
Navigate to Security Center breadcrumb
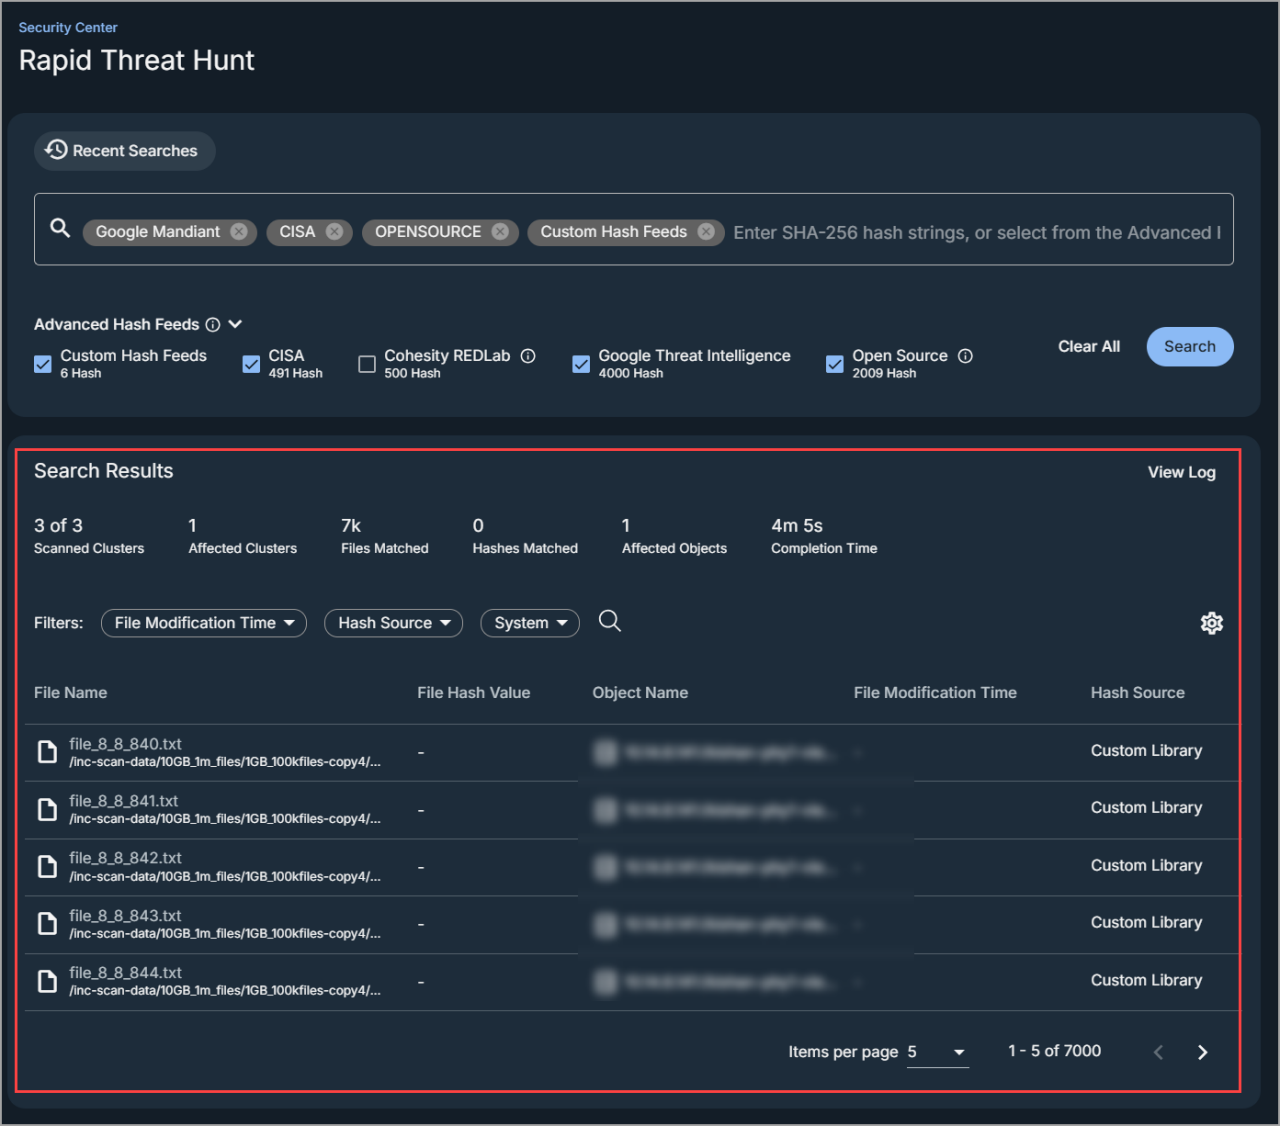tap(67, 27)
